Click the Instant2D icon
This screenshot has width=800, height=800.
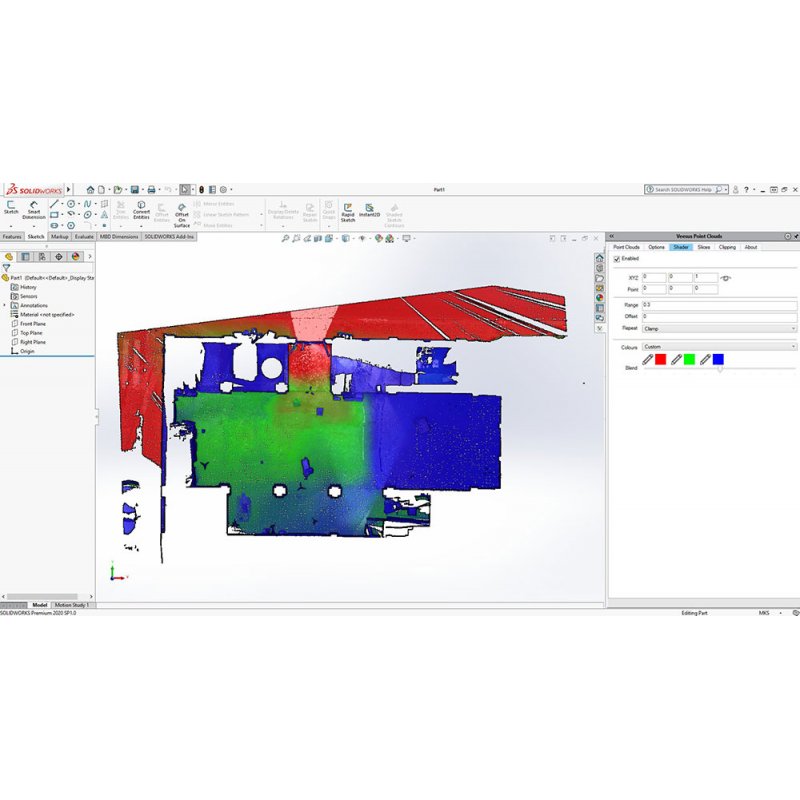(x=369, y=211)
